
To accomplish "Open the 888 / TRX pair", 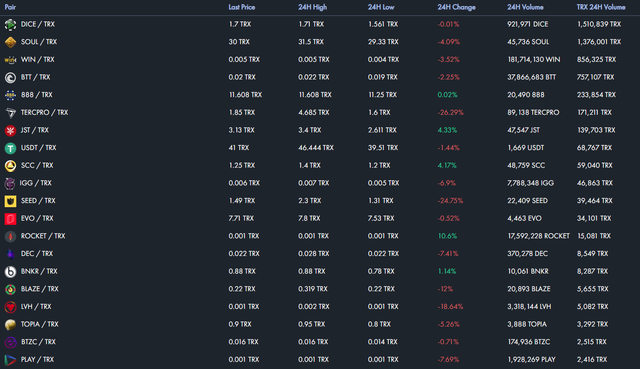I will pyautogui.click(x=37, y=94).
